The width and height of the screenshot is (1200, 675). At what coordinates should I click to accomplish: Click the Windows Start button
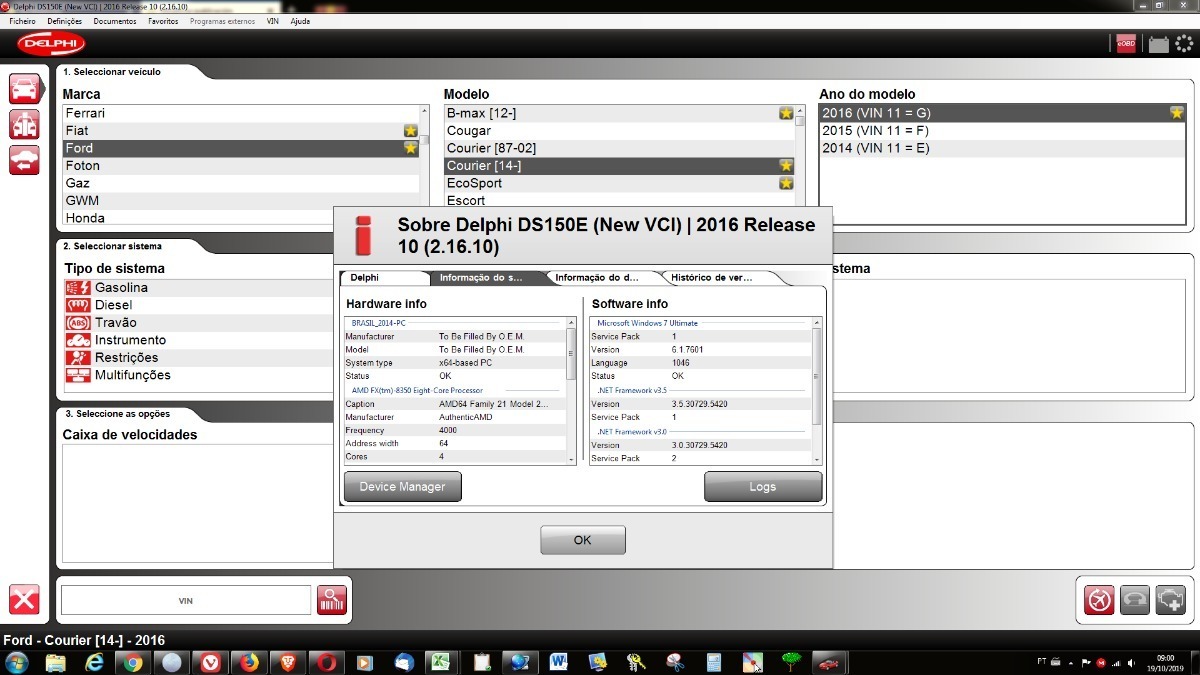point(17,662)
